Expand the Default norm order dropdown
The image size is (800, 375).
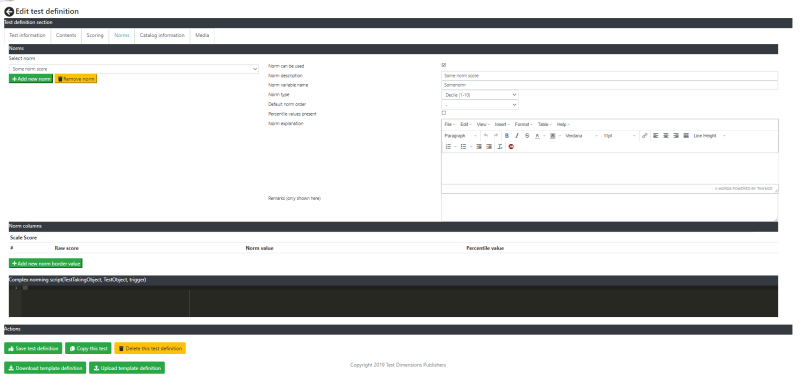pos(480,105)
